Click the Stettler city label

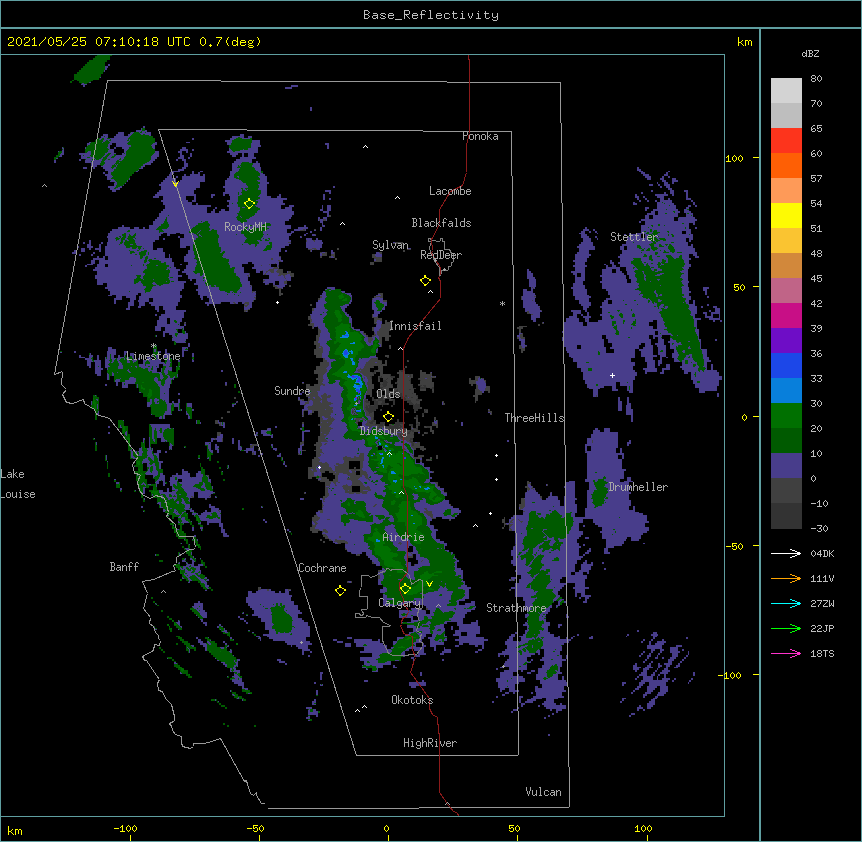coord(634,237)
